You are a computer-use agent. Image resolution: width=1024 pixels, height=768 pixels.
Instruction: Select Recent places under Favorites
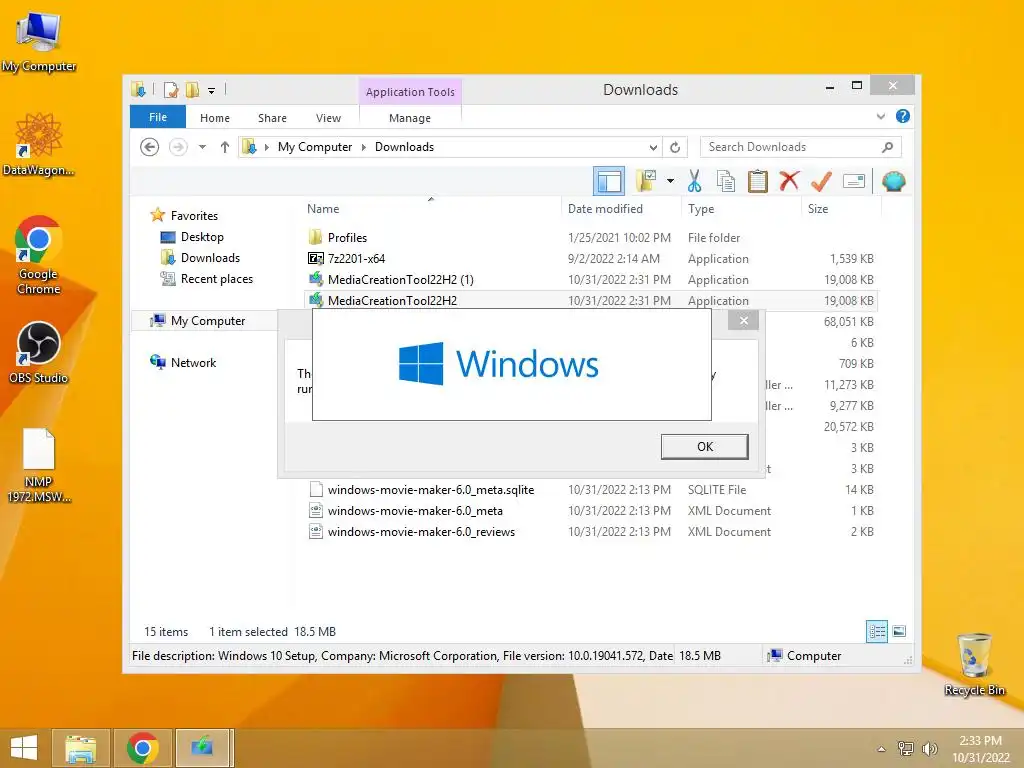coord(217,279)
